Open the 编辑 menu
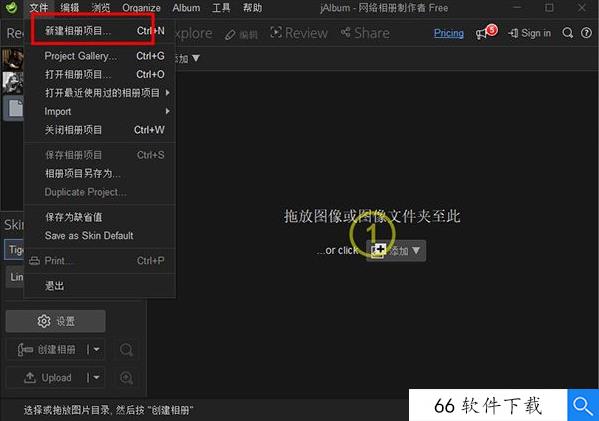This screenshot has width=599, height=421. coord(70,8)
